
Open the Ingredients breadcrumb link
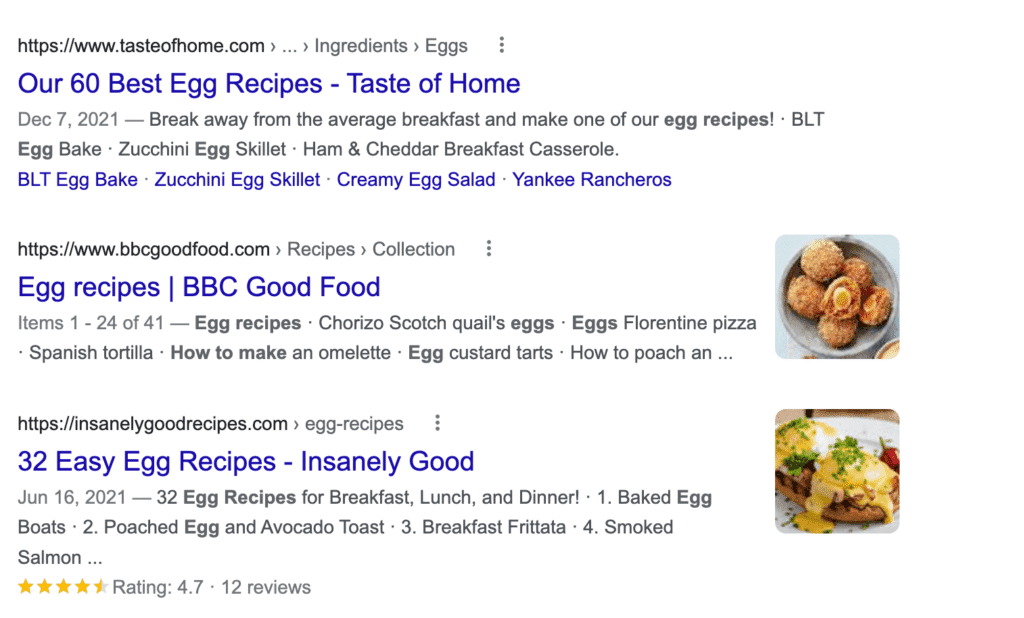(x=361, y=45)
